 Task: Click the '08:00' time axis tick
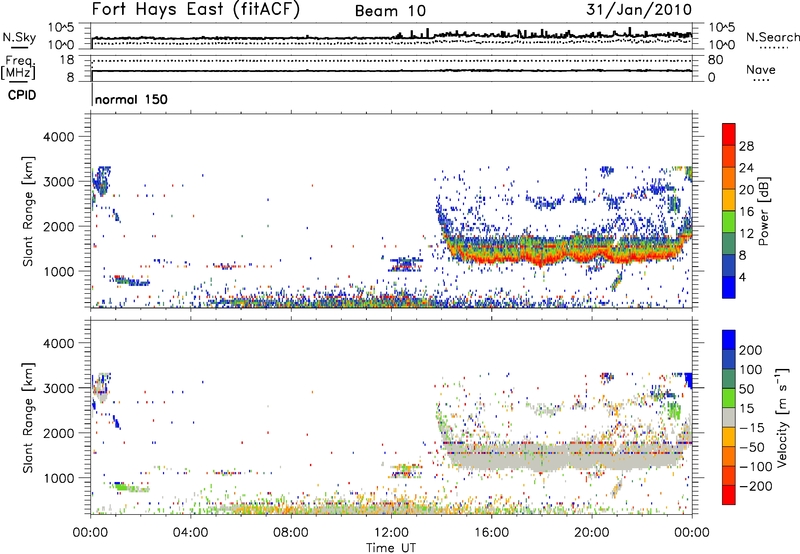[291, 533]
